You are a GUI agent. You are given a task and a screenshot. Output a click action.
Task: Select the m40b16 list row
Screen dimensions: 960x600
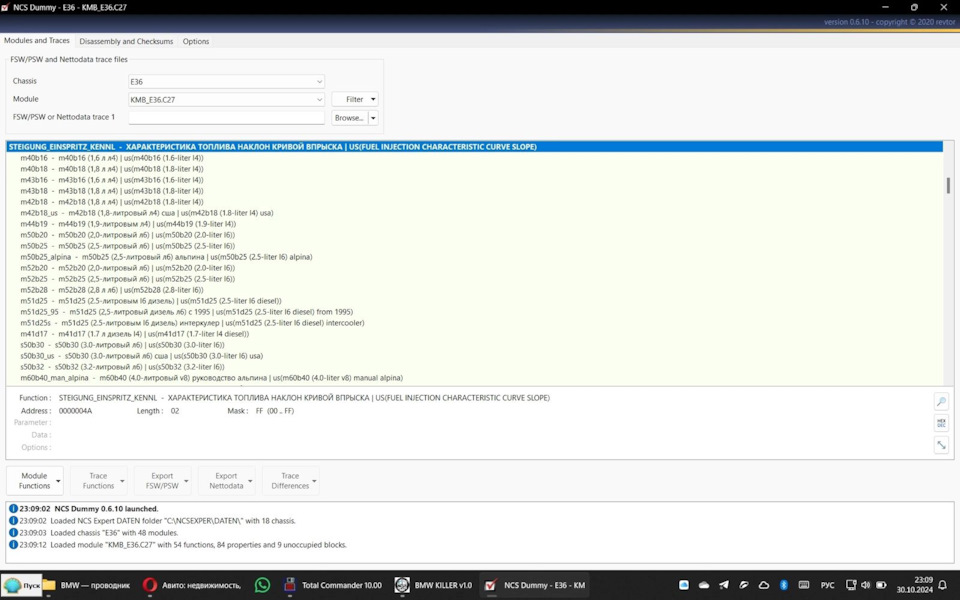[x=474, y=158]
